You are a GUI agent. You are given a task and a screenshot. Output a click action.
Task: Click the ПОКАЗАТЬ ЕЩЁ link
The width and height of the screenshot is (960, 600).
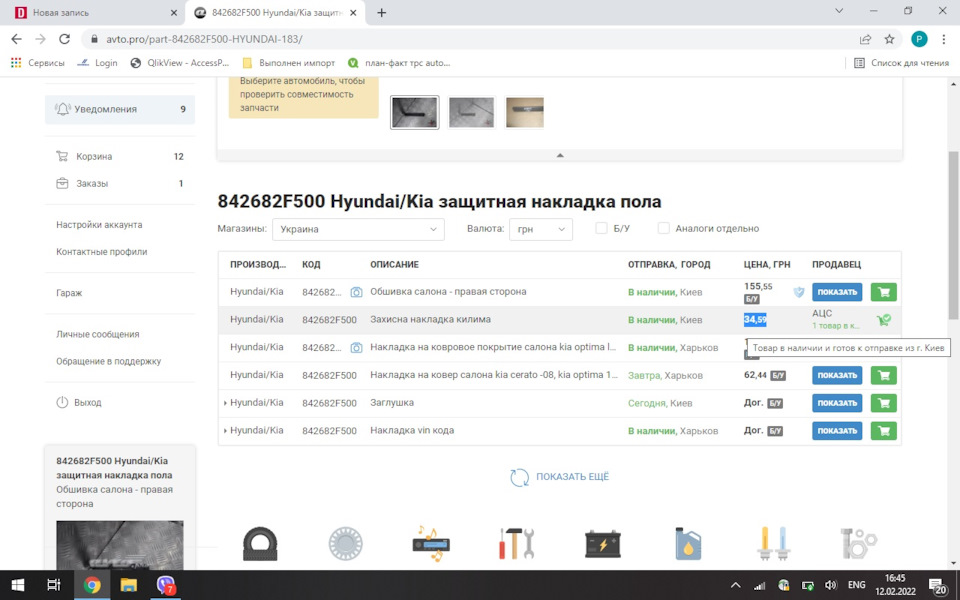point(572,477)
